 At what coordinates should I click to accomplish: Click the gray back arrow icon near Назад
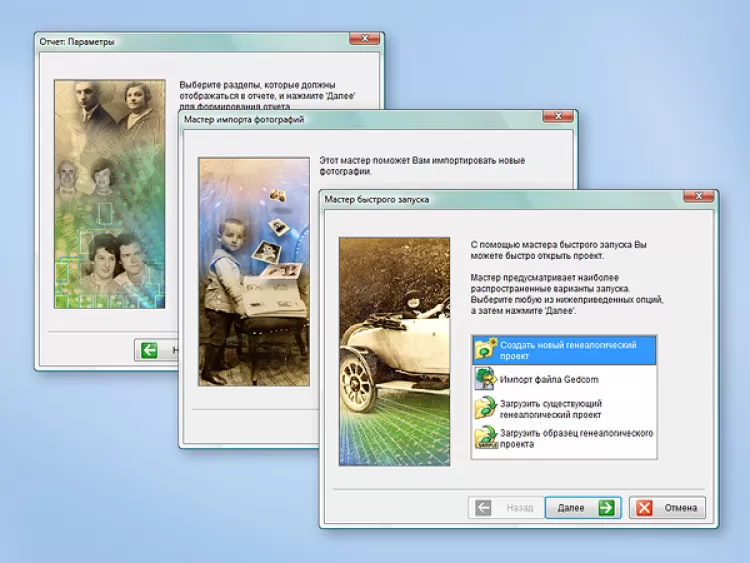point(483,508)
